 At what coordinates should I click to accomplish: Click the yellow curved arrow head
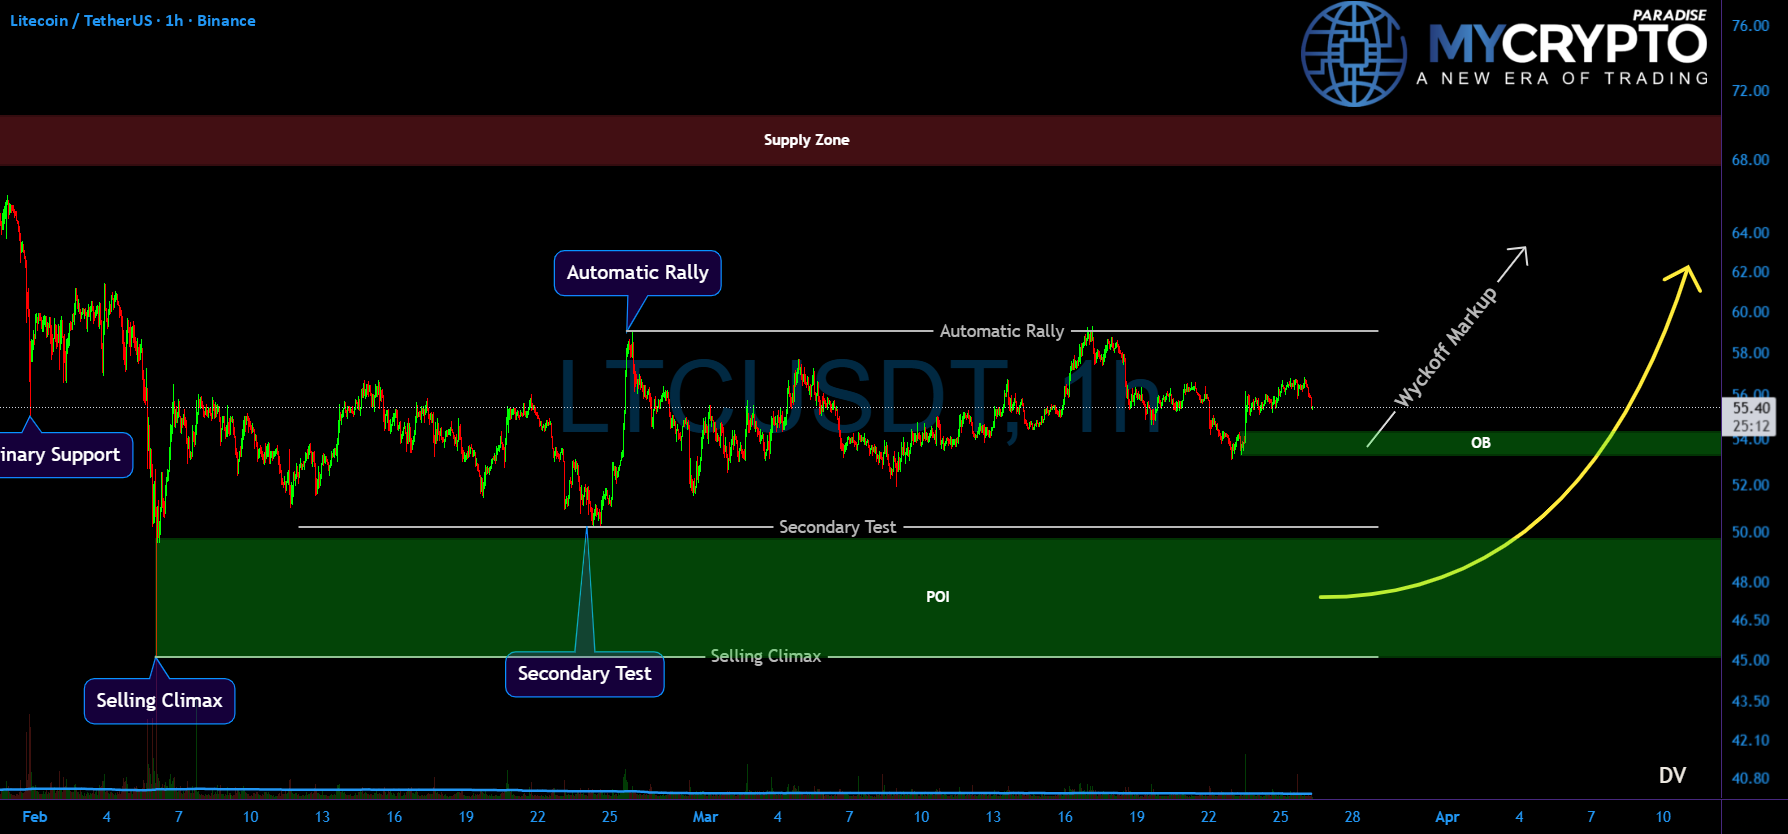pos(1685,275)
